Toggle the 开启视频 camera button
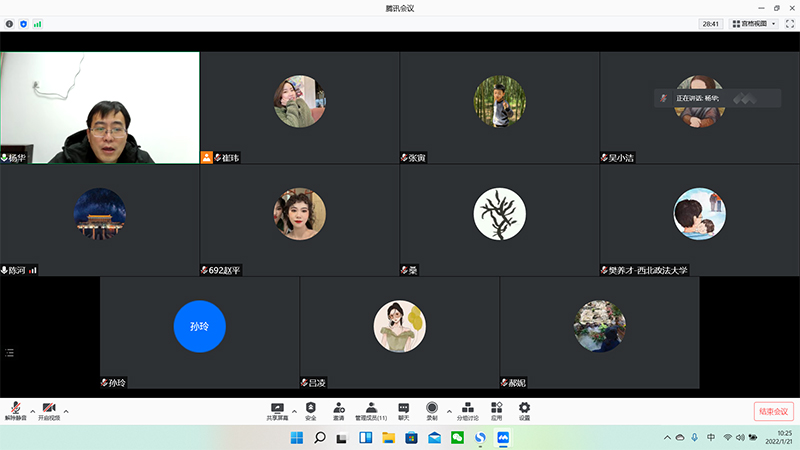Screen dimensions: 800x450 tap(49, 408)
